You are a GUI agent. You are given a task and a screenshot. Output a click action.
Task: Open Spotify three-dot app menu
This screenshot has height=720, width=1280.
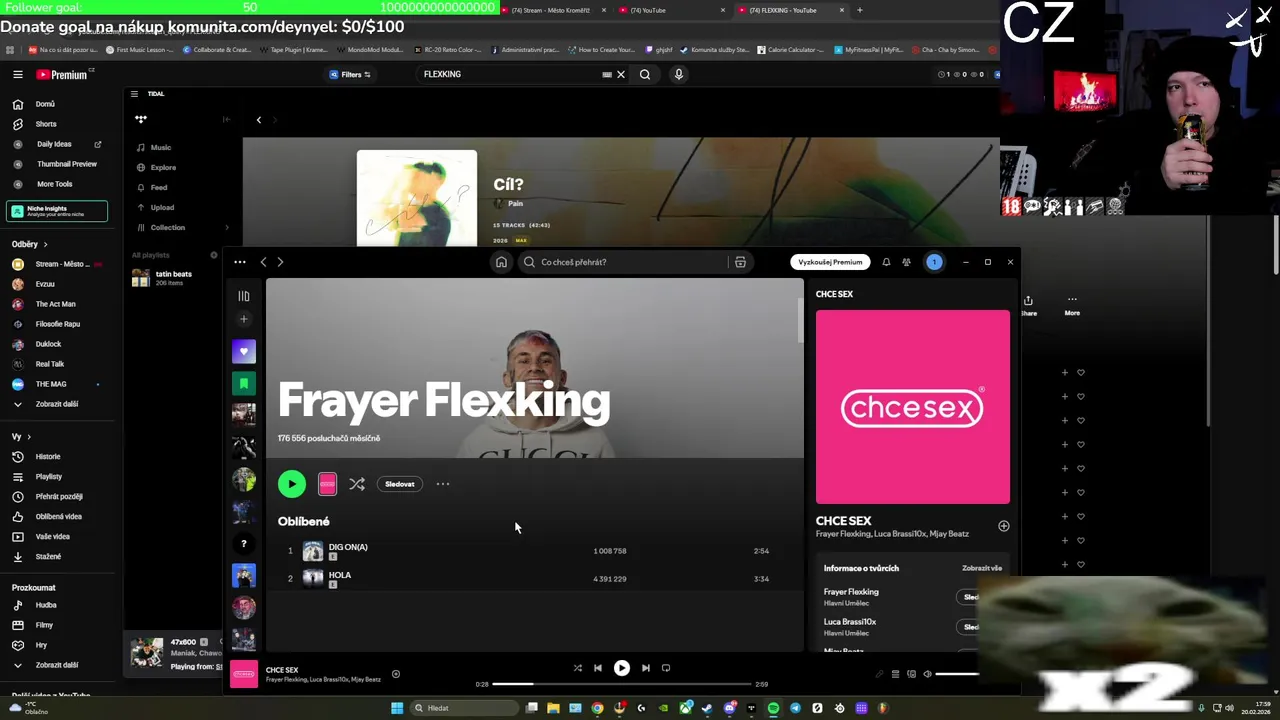[x=240, y=262]
